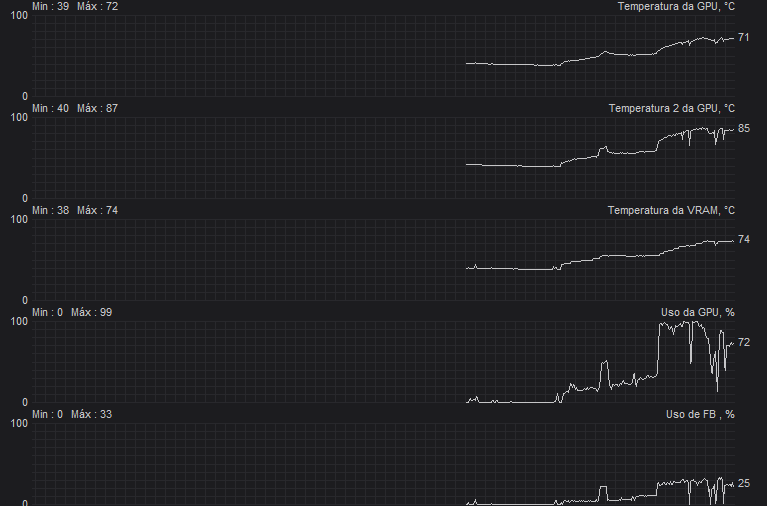Click inside the Uso de FB plot area
This screenshot has width=768, height=506.
(x=384, y=464)
